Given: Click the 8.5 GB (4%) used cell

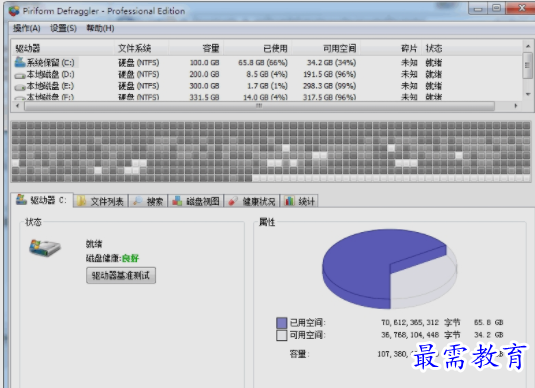Looking at the screenshot, I should 267,74.
